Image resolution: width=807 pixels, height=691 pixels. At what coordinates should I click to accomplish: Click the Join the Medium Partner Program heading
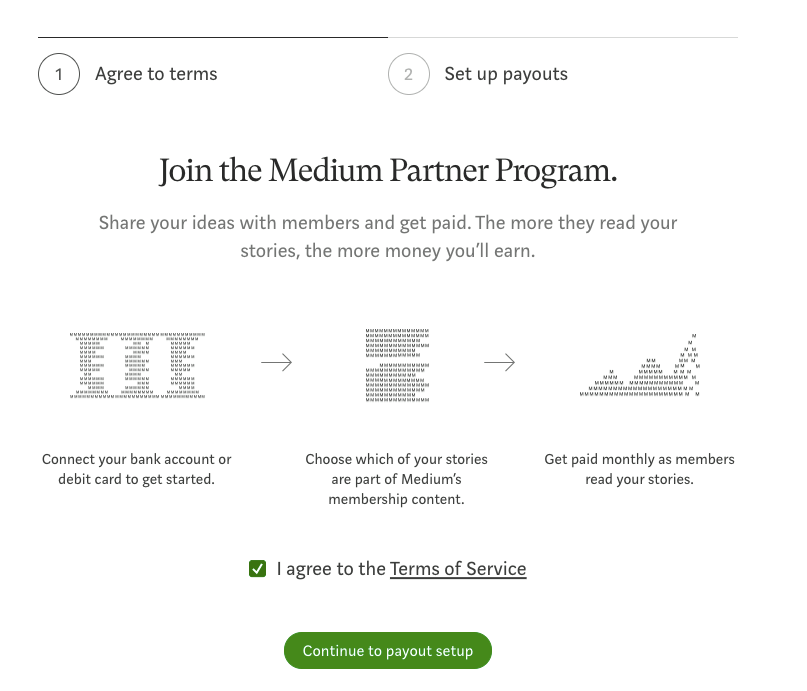click(x=388, y=170)
